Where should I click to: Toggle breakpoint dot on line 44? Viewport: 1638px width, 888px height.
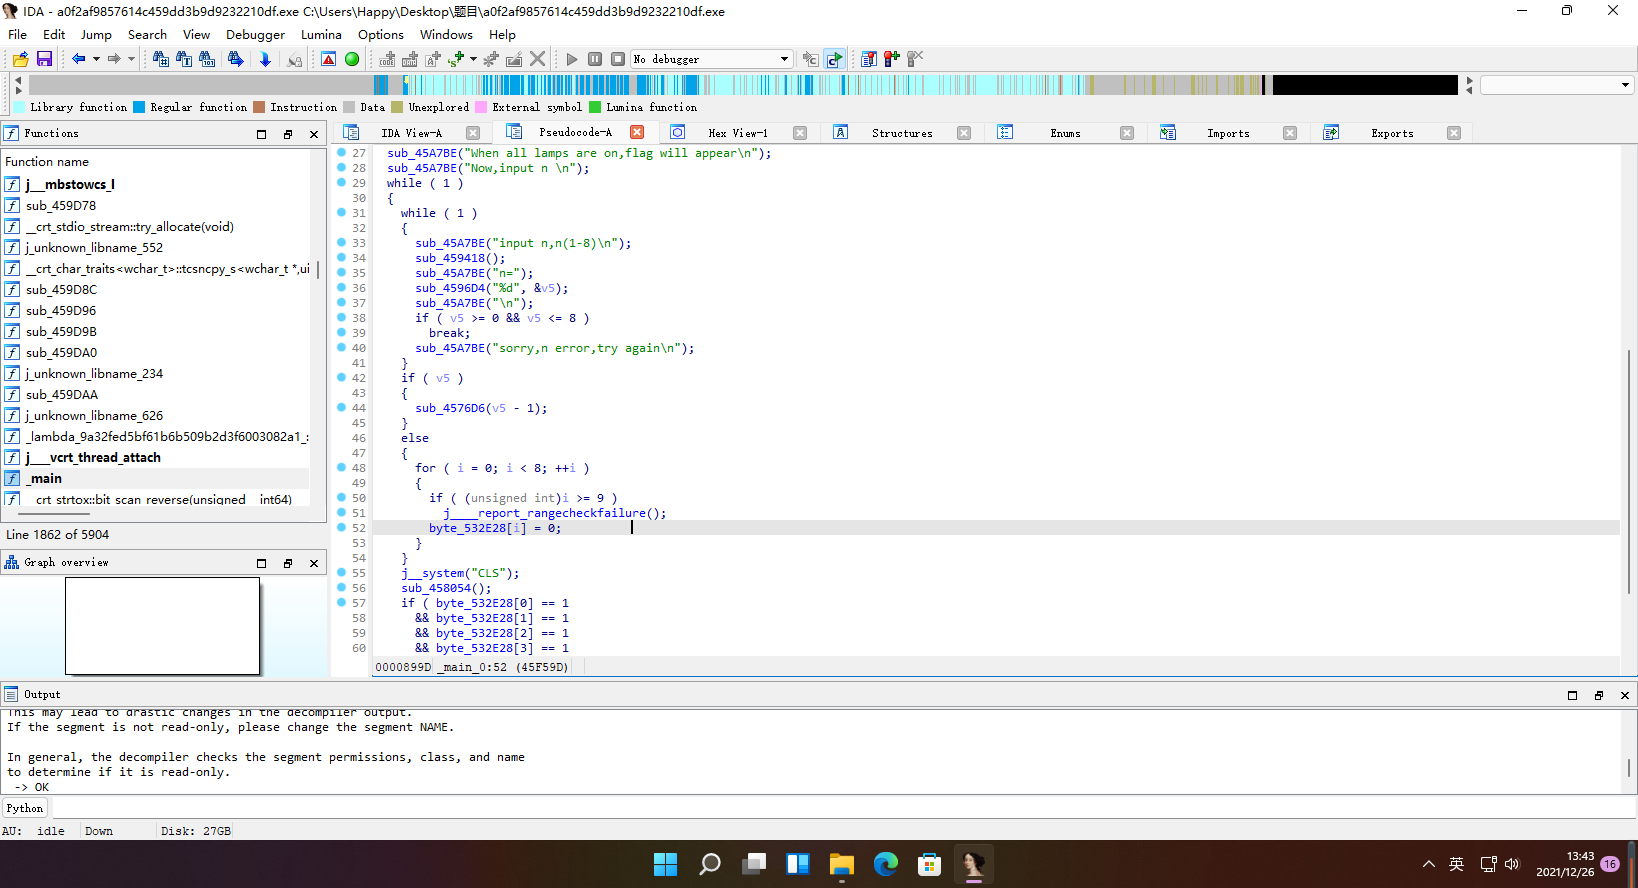click(341, 408)
